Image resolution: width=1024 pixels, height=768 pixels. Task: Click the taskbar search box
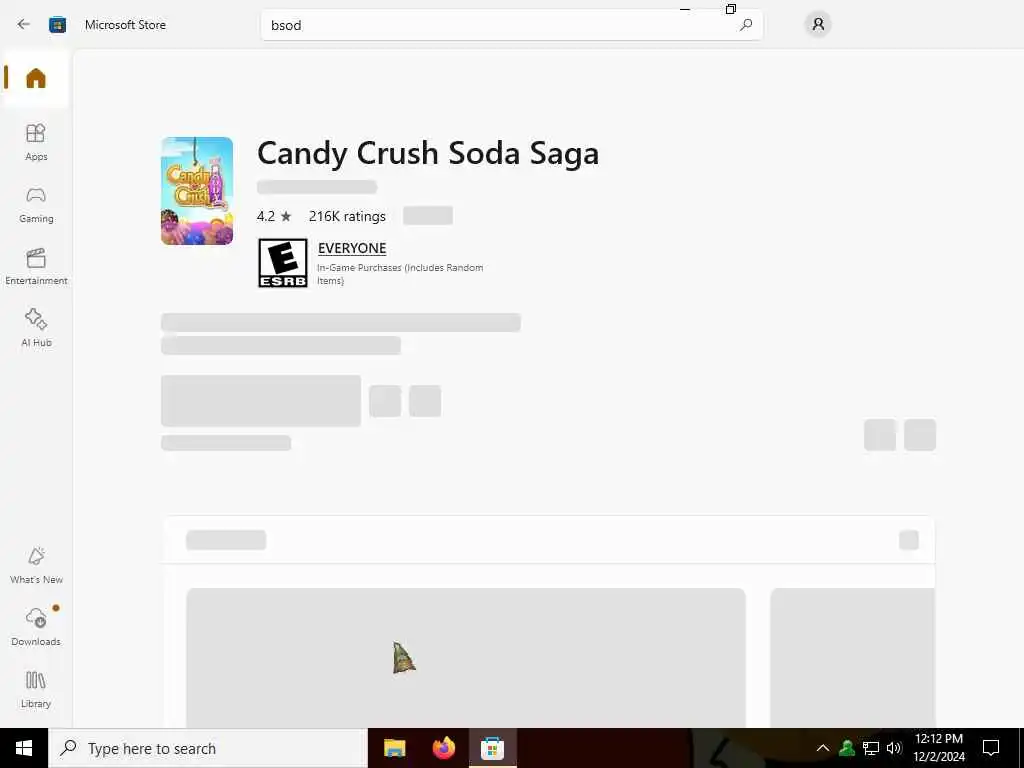pos(208,748)
